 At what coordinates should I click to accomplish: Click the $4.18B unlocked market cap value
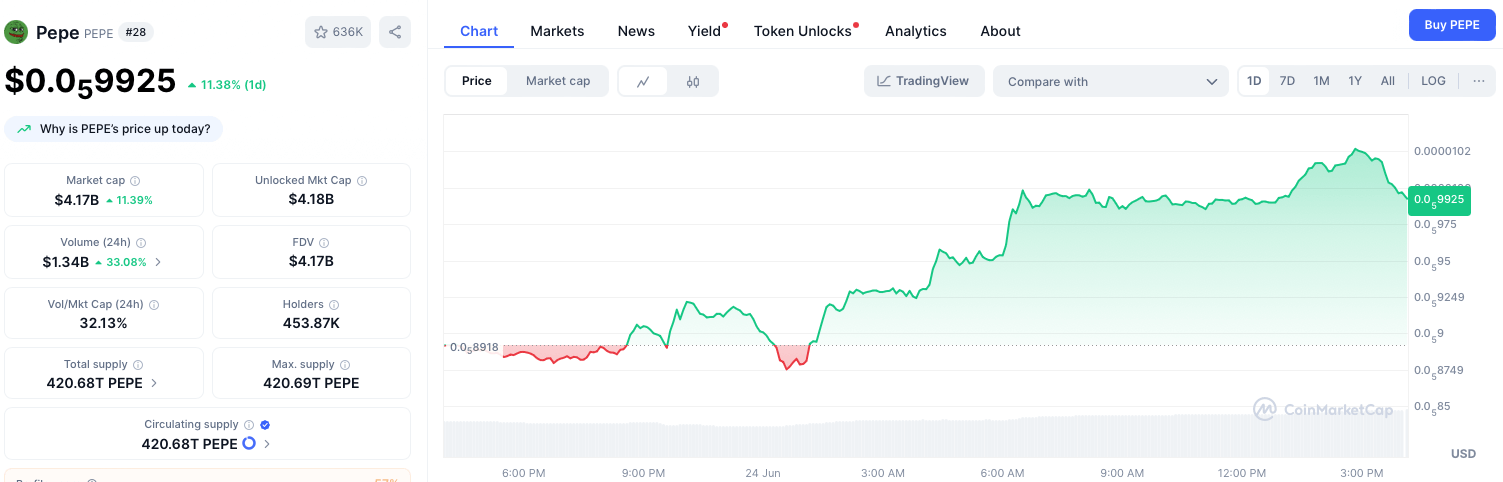(x=311, y=199)
